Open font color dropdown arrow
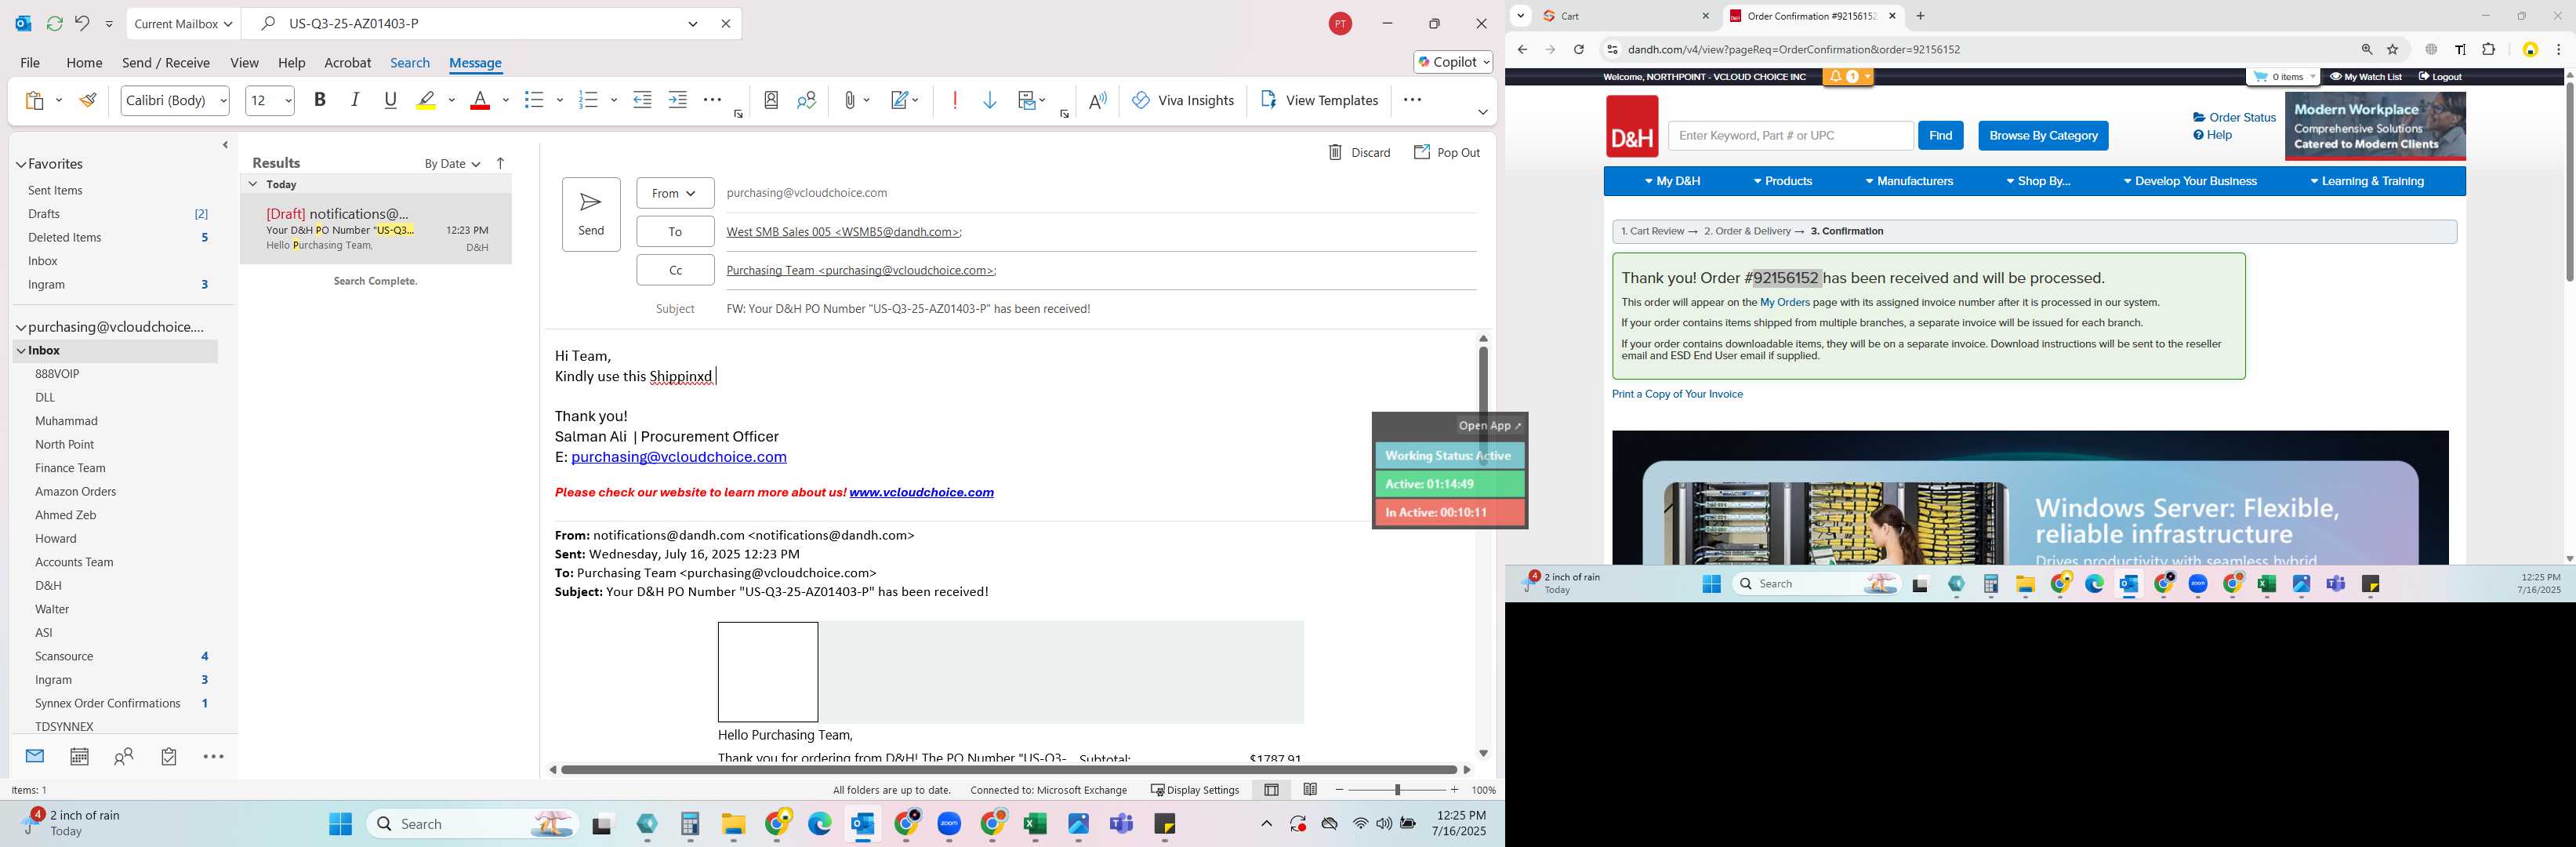2576x847 pixels. 506,100
